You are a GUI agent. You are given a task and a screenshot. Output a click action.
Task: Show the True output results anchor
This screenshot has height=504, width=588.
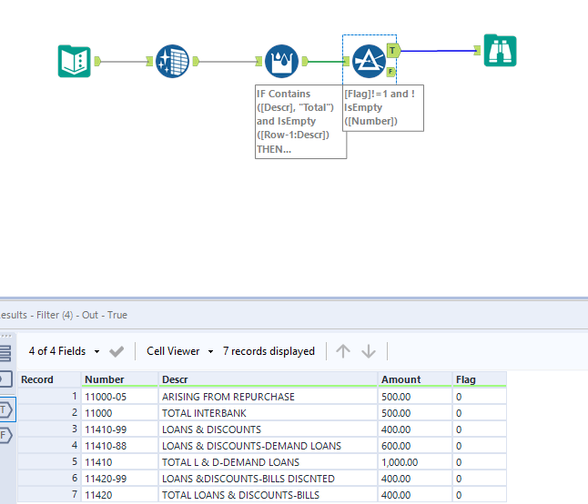point(6,410)
